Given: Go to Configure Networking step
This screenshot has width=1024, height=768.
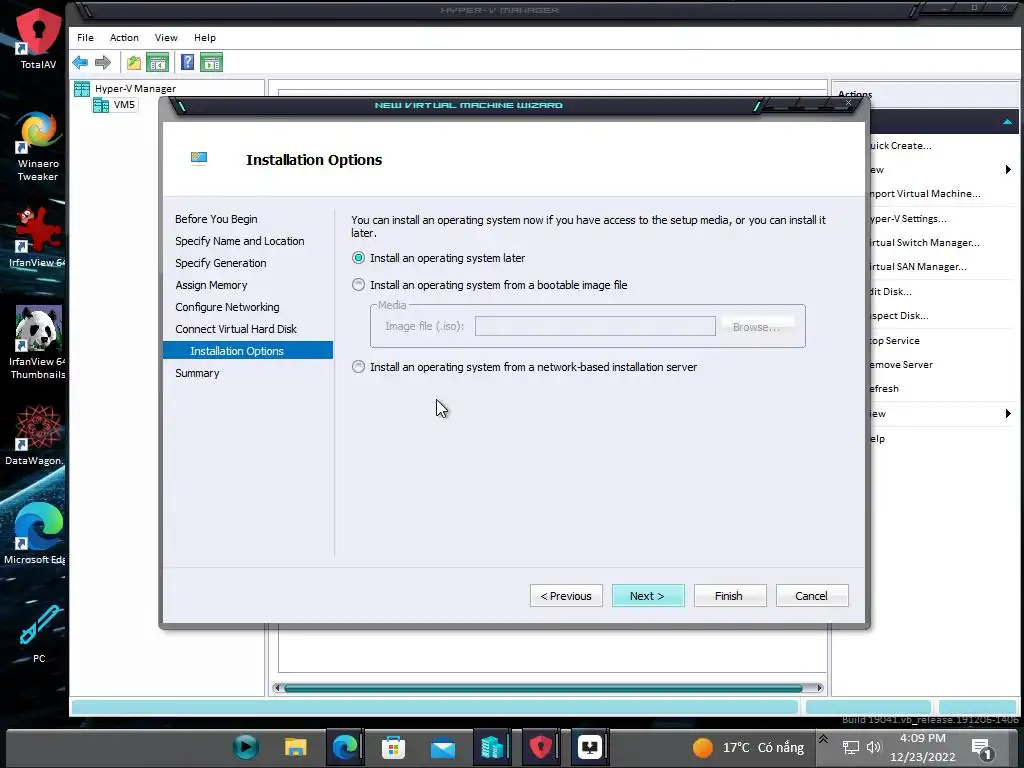Looking at the screenshot, I should (227, 307).
